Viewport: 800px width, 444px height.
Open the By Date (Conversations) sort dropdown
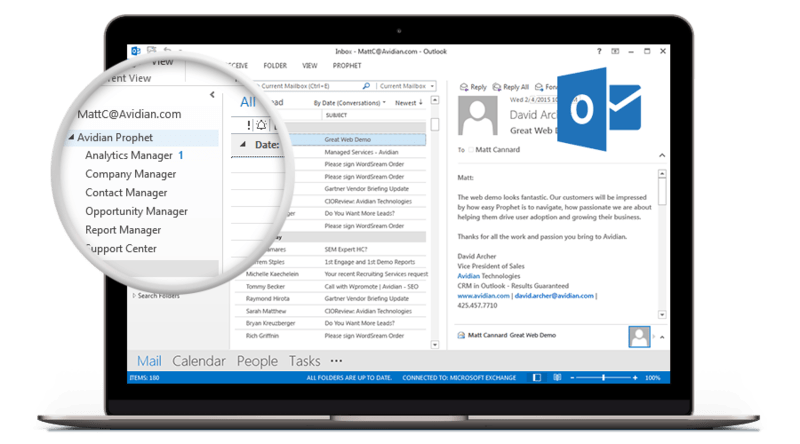349,103
